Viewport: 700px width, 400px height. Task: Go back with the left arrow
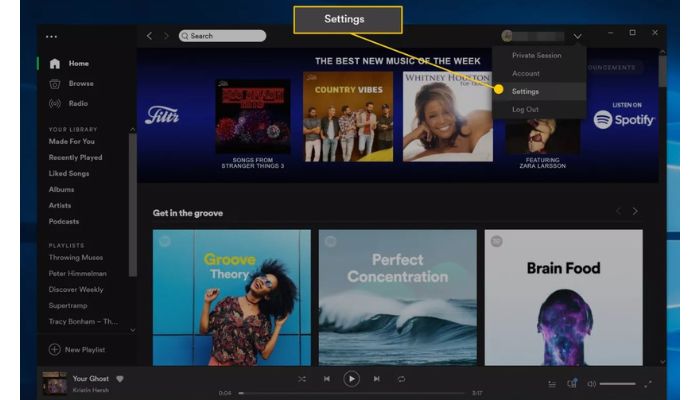[x=149, y=36]
